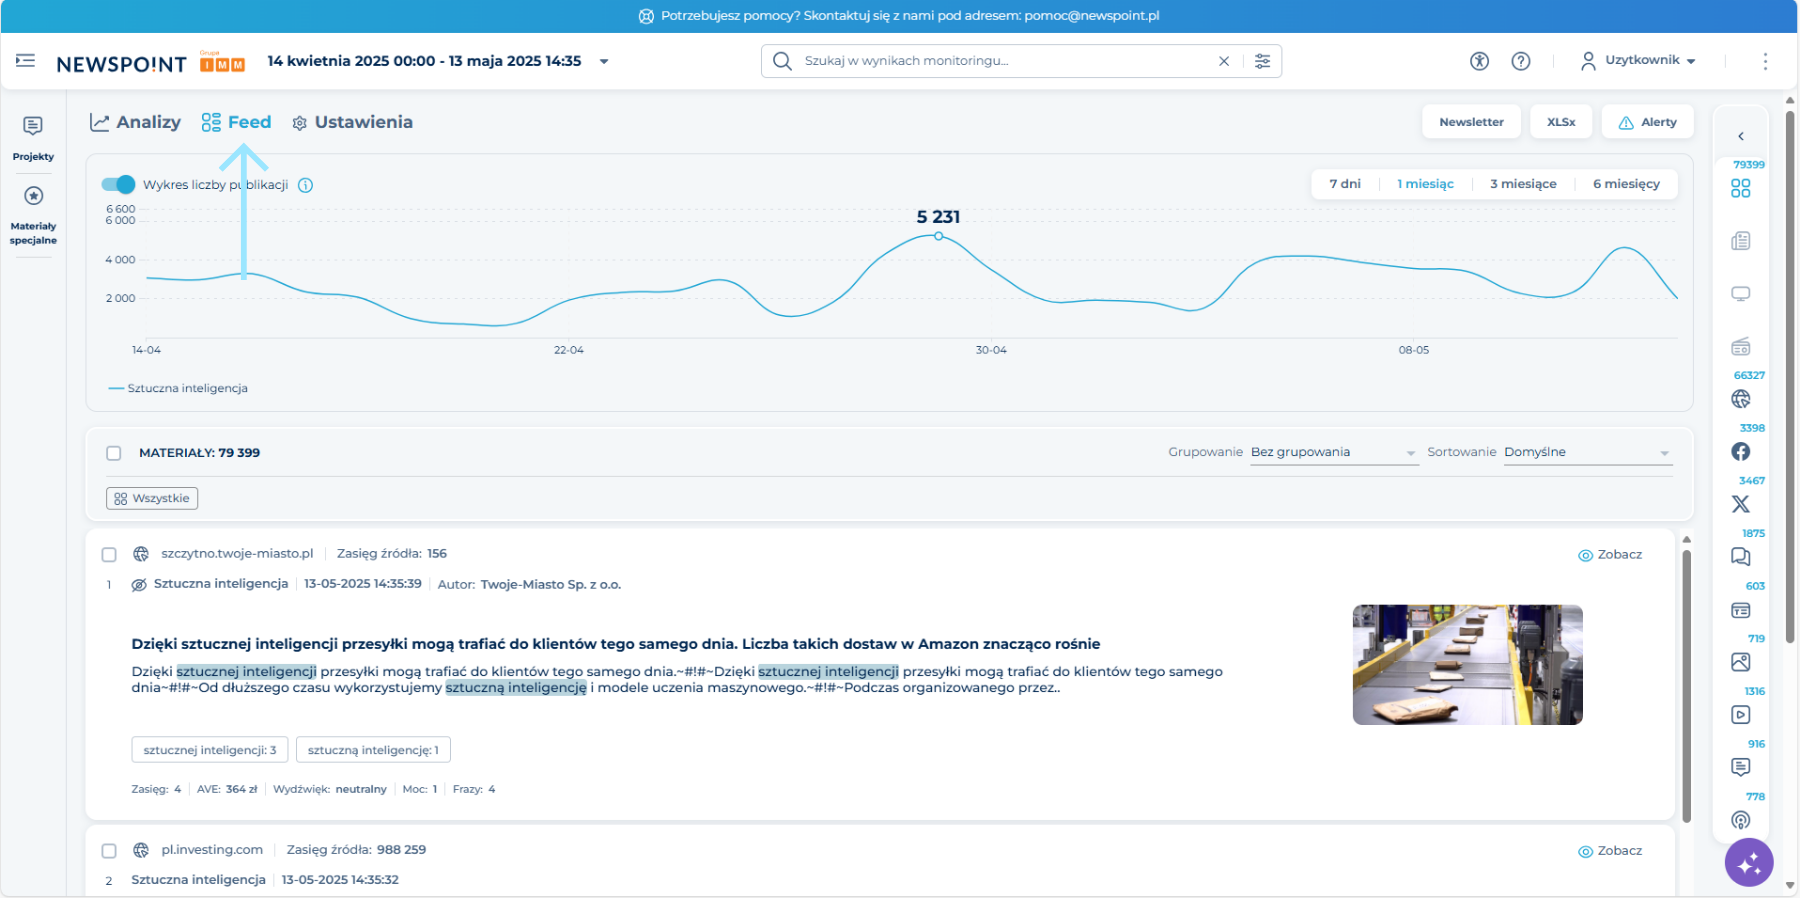Toggle the Wykres liczby publikacji switch
This screenshot has height=900, width=1800.
(118, 184)
